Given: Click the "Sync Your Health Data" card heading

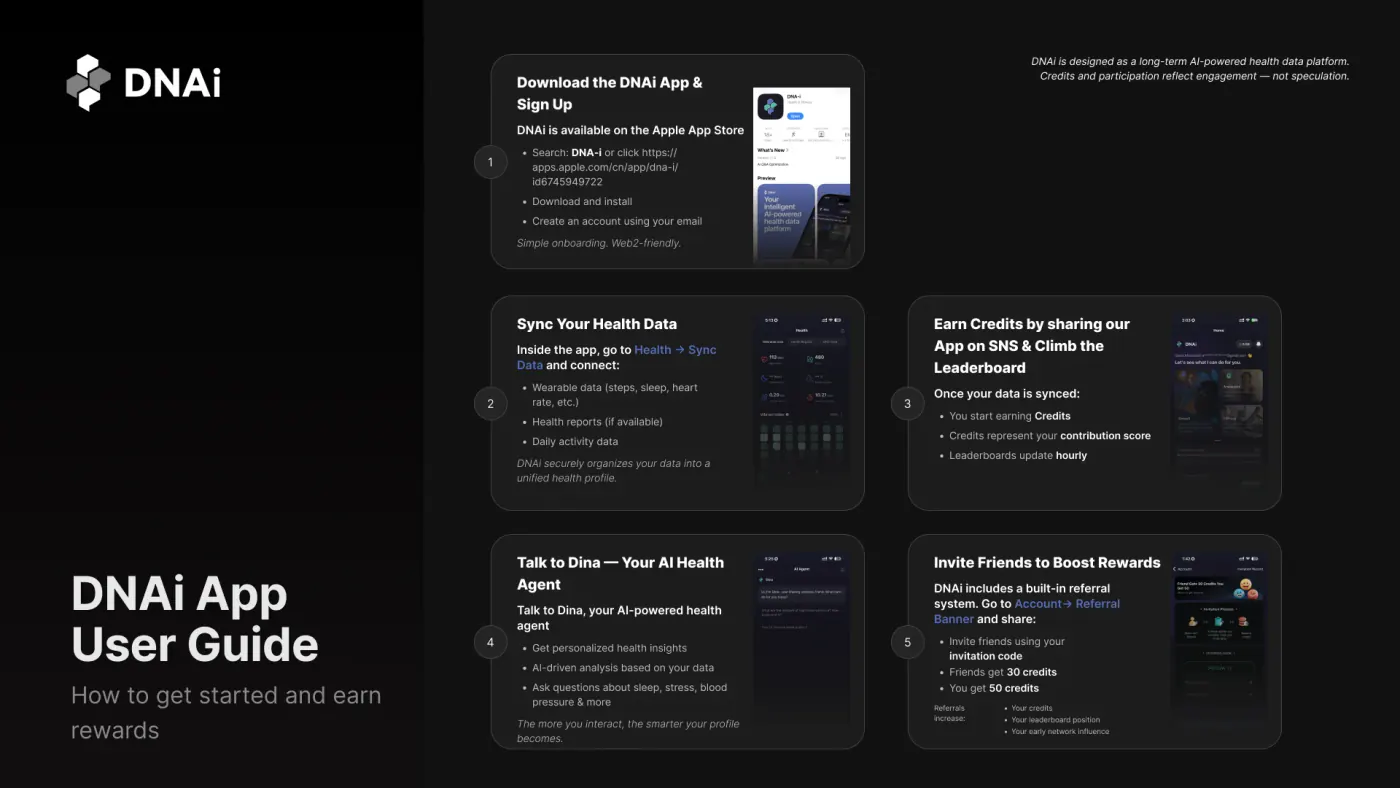Looking at the screenshot, I should click(597, 324).
